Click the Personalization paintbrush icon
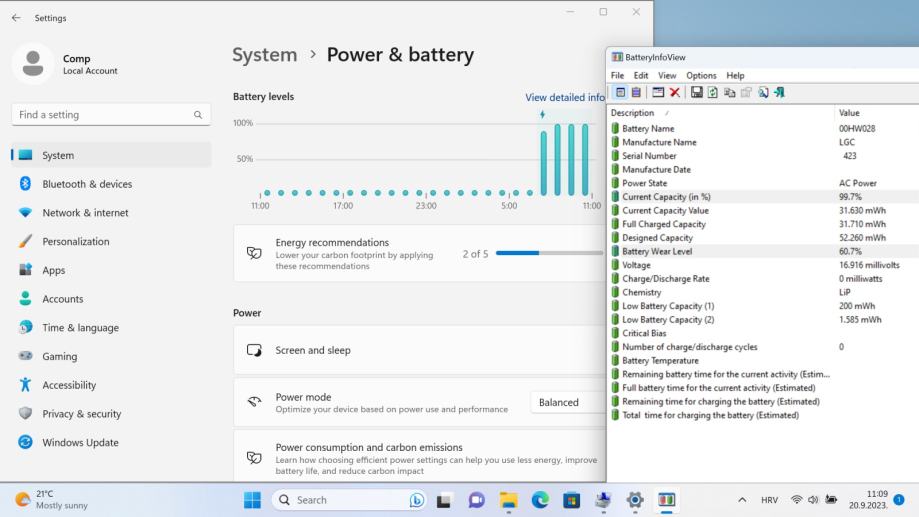This screenshot has height=517, width=919. pyautogui.click(x=25, y=241)
